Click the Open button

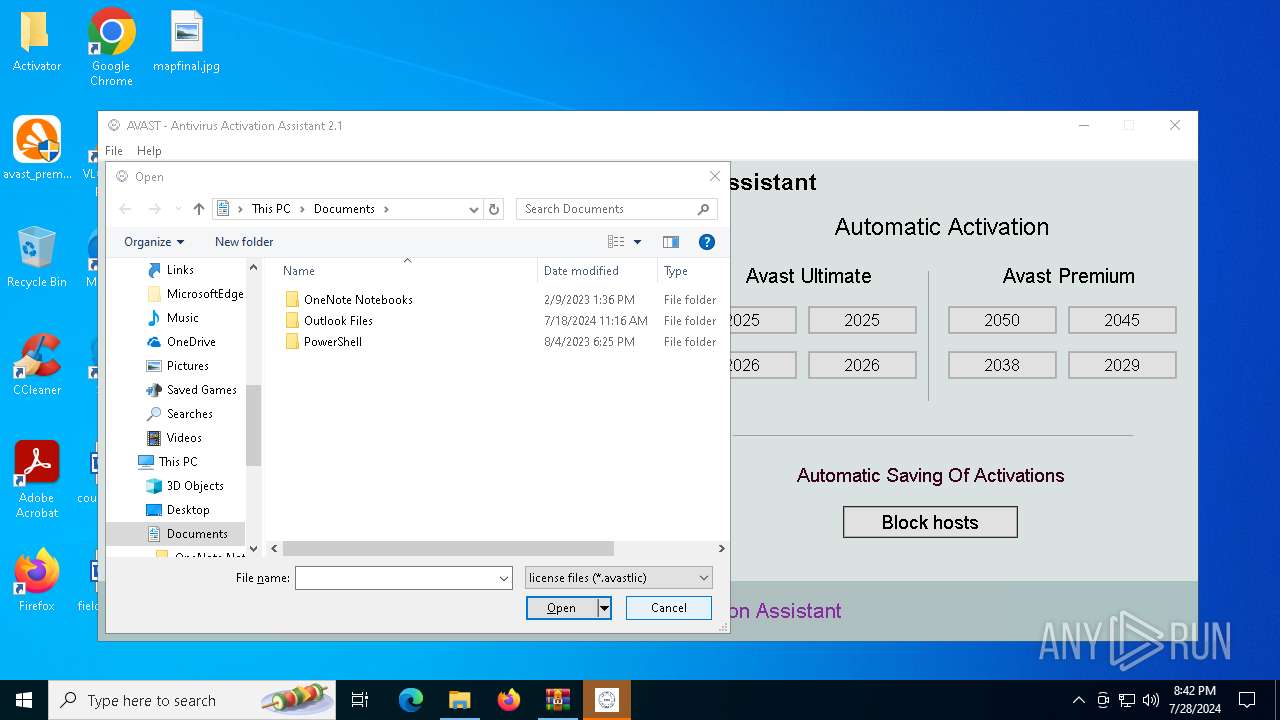tap(562, 608)
